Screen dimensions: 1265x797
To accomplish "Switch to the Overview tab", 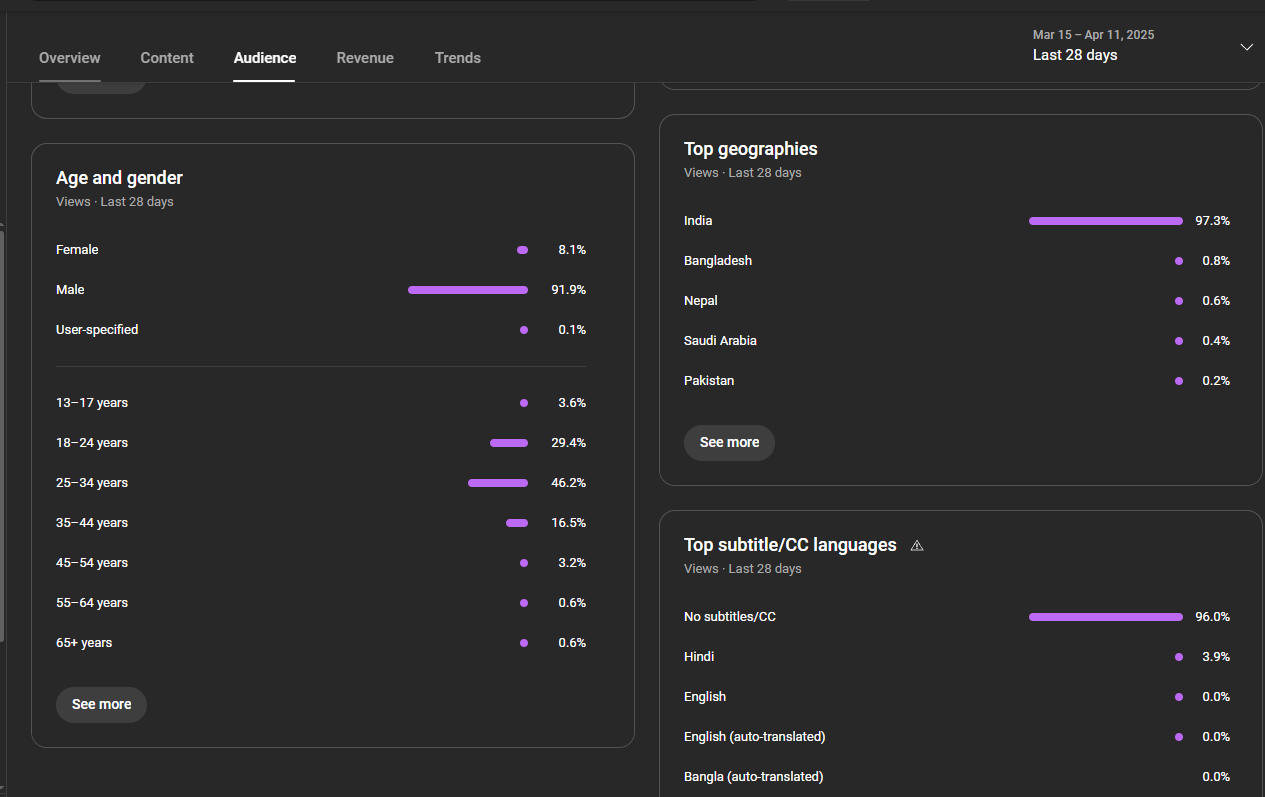I will point(70,58).
